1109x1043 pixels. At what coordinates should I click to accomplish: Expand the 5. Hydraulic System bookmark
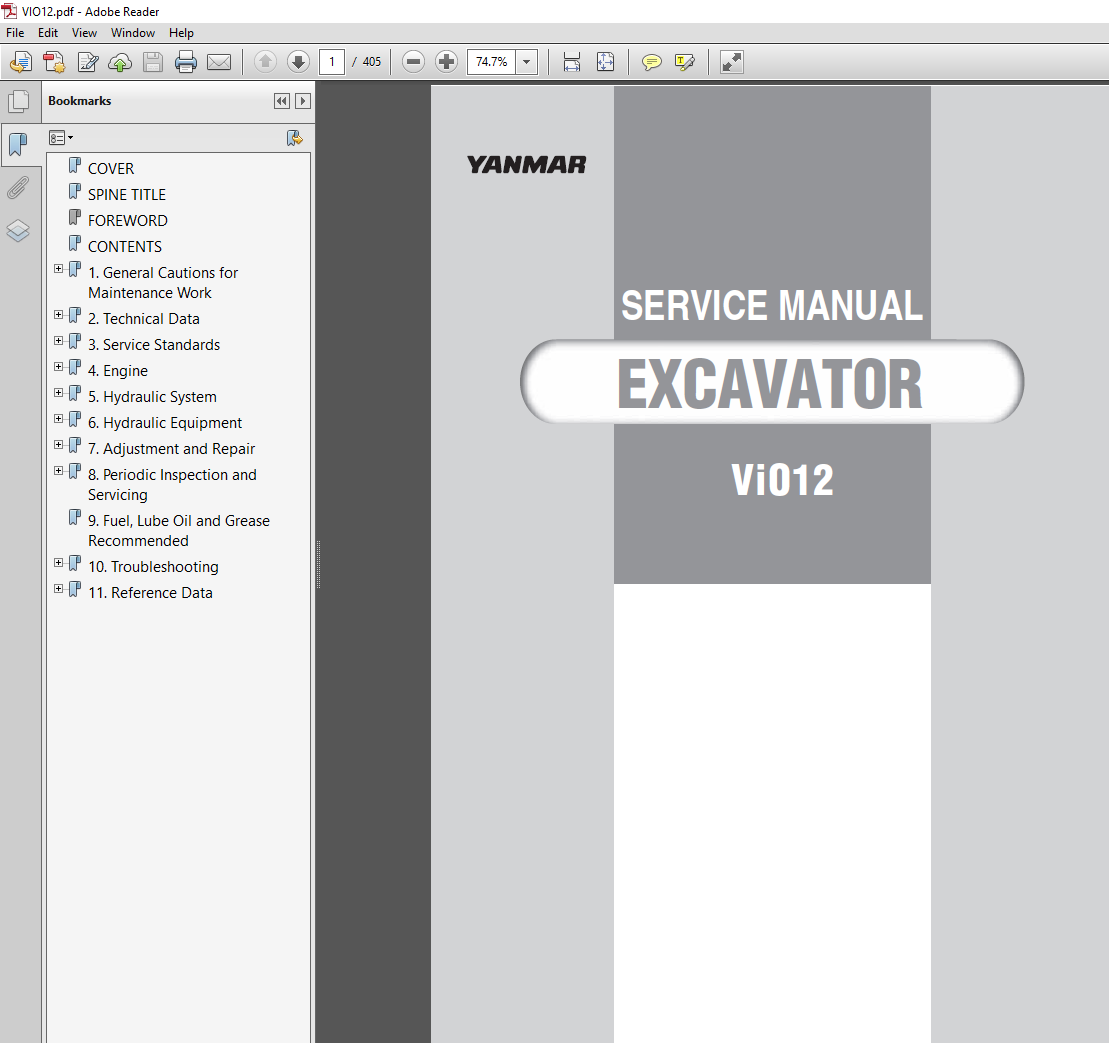click(x=59, y=392)
